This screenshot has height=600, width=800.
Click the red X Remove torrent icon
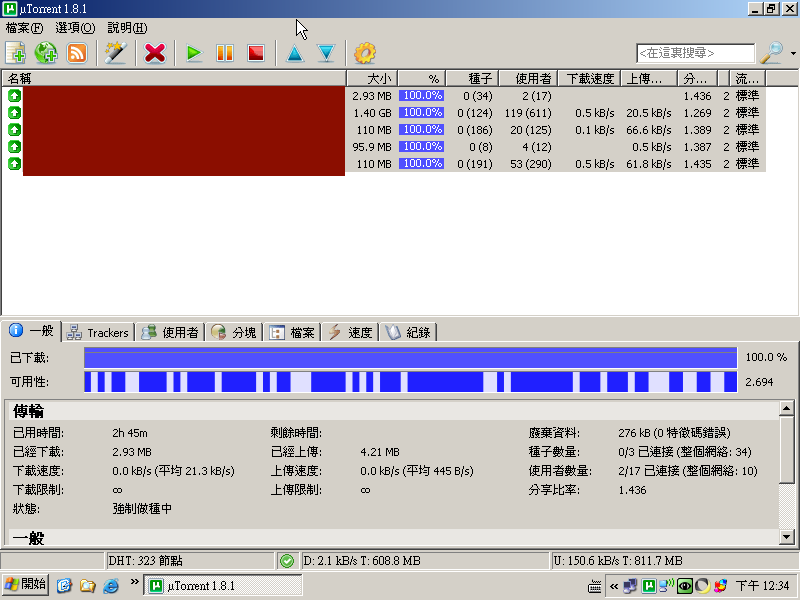[155, 53]
